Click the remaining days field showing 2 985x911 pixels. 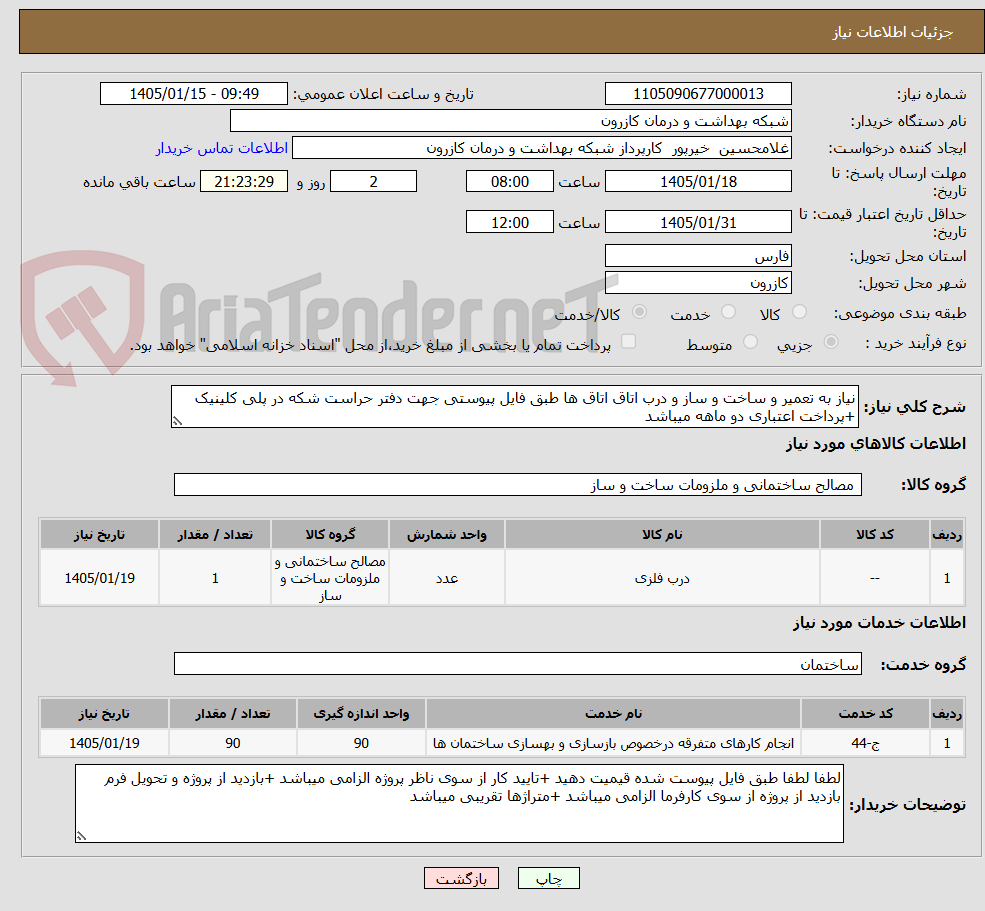click(373, 182)
